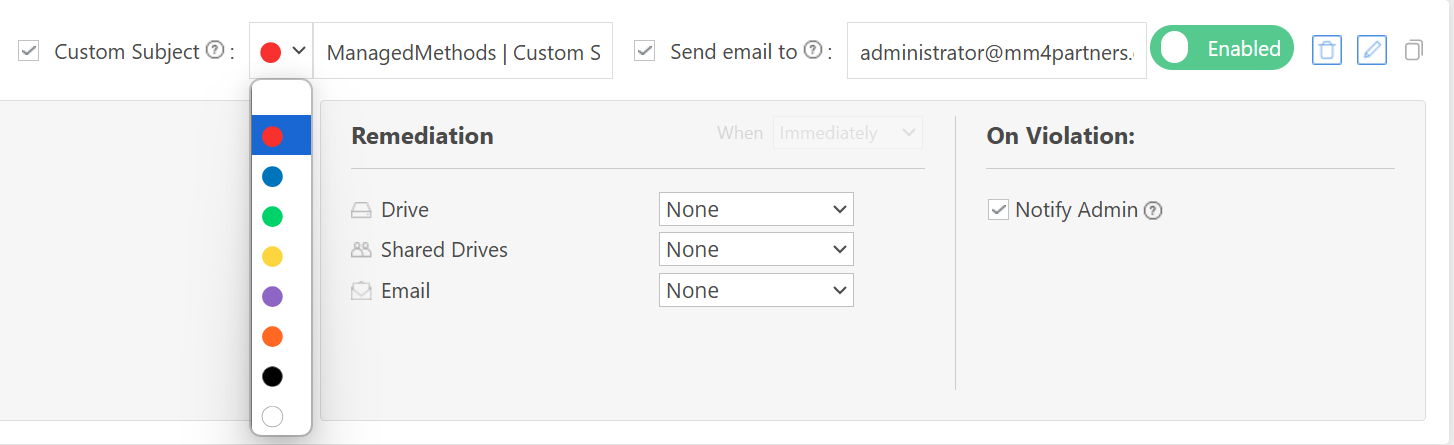
Task: Open the Drive remediation dropdown
Action: (x=756, y=210)
